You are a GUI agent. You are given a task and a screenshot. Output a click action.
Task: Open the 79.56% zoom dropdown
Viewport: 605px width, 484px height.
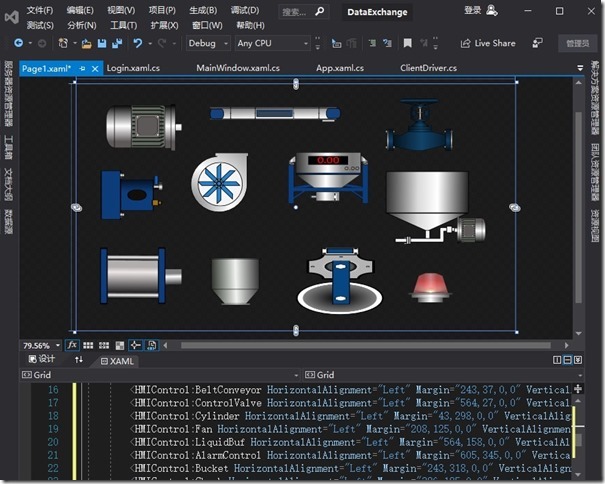tap(58, 345)
